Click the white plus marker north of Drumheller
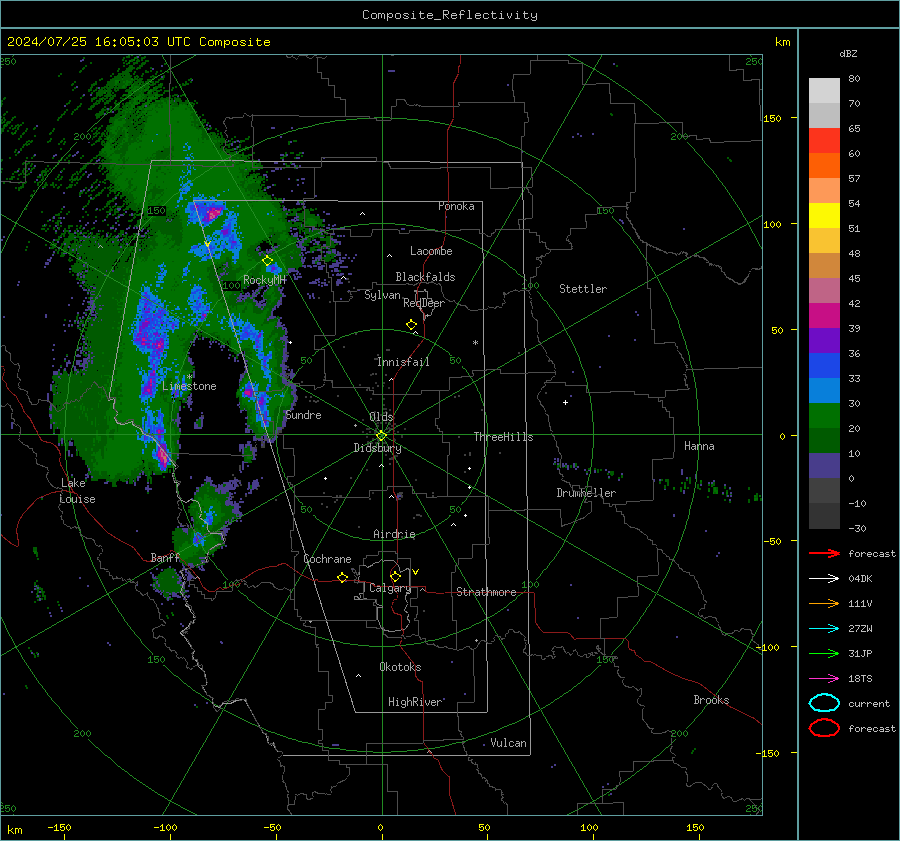Viewport: 900px width, 841px height. [x=565, y=402]
